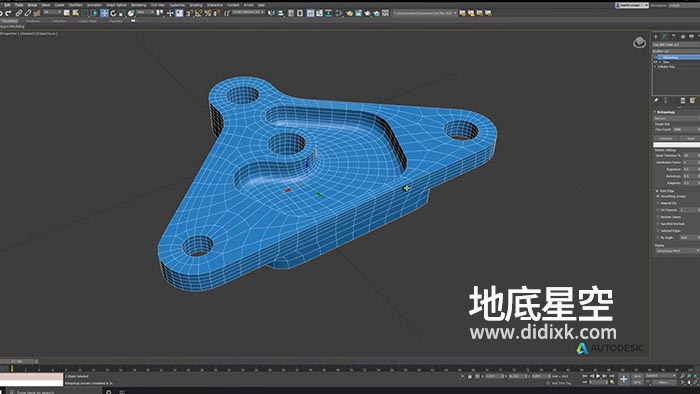Activate the Select and Rotate tool
This screenshot has height=394, width=700.
click(113, 13)
